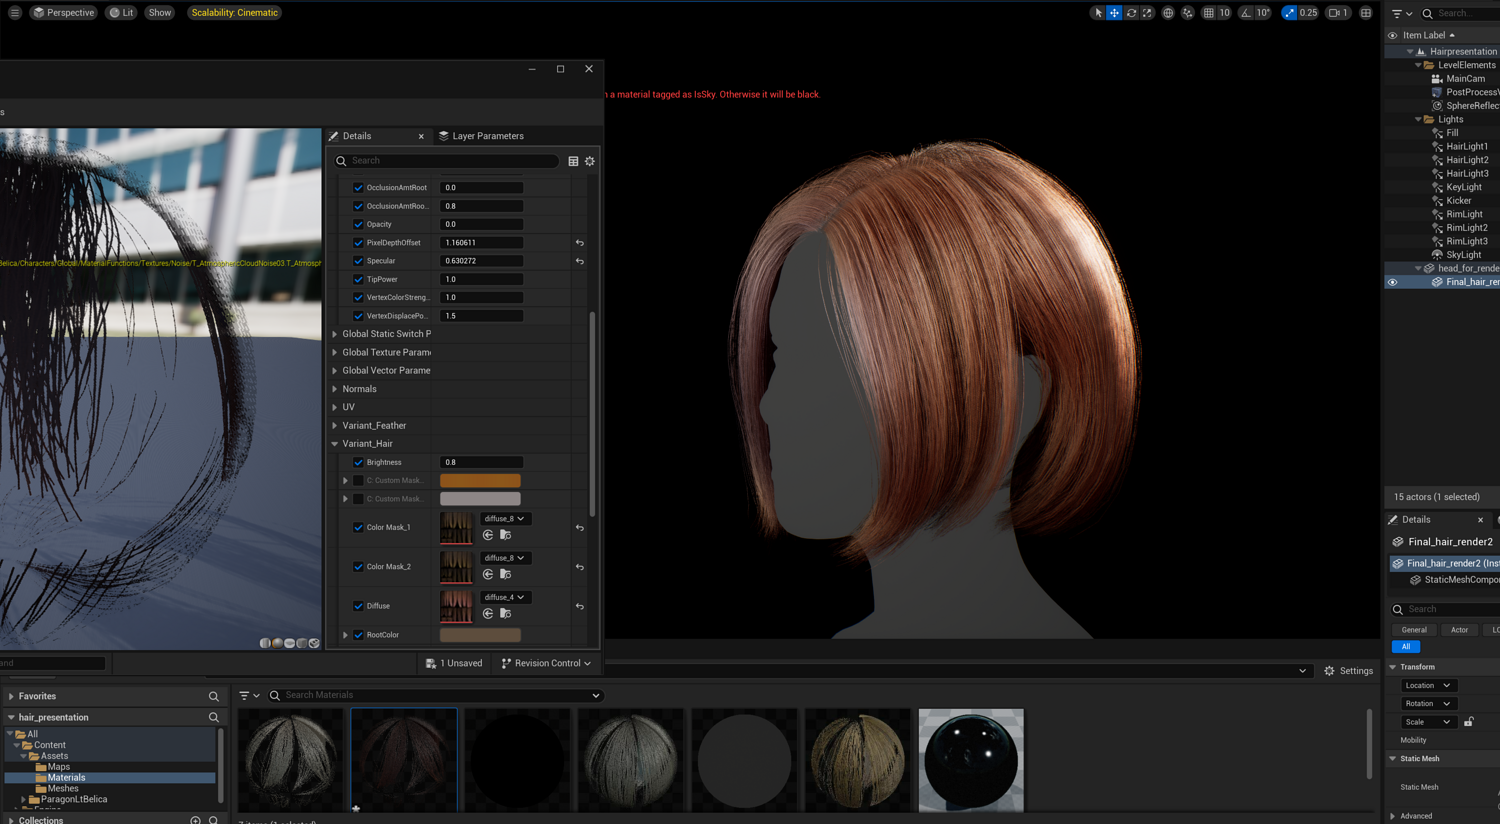The width and height of the screenshot is (1500, 824).
Task: Expand the Normals parameter group
Action: (x=335, y=389)
